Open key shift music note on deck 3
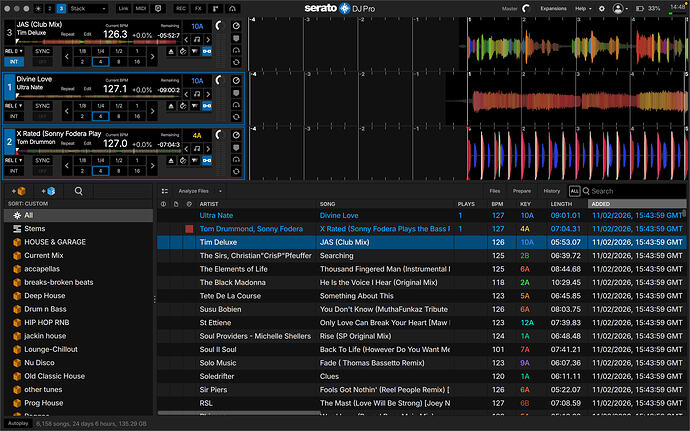The height and width of the screenshot is (431, 690). pyautogui.click(x=197, y=40)
